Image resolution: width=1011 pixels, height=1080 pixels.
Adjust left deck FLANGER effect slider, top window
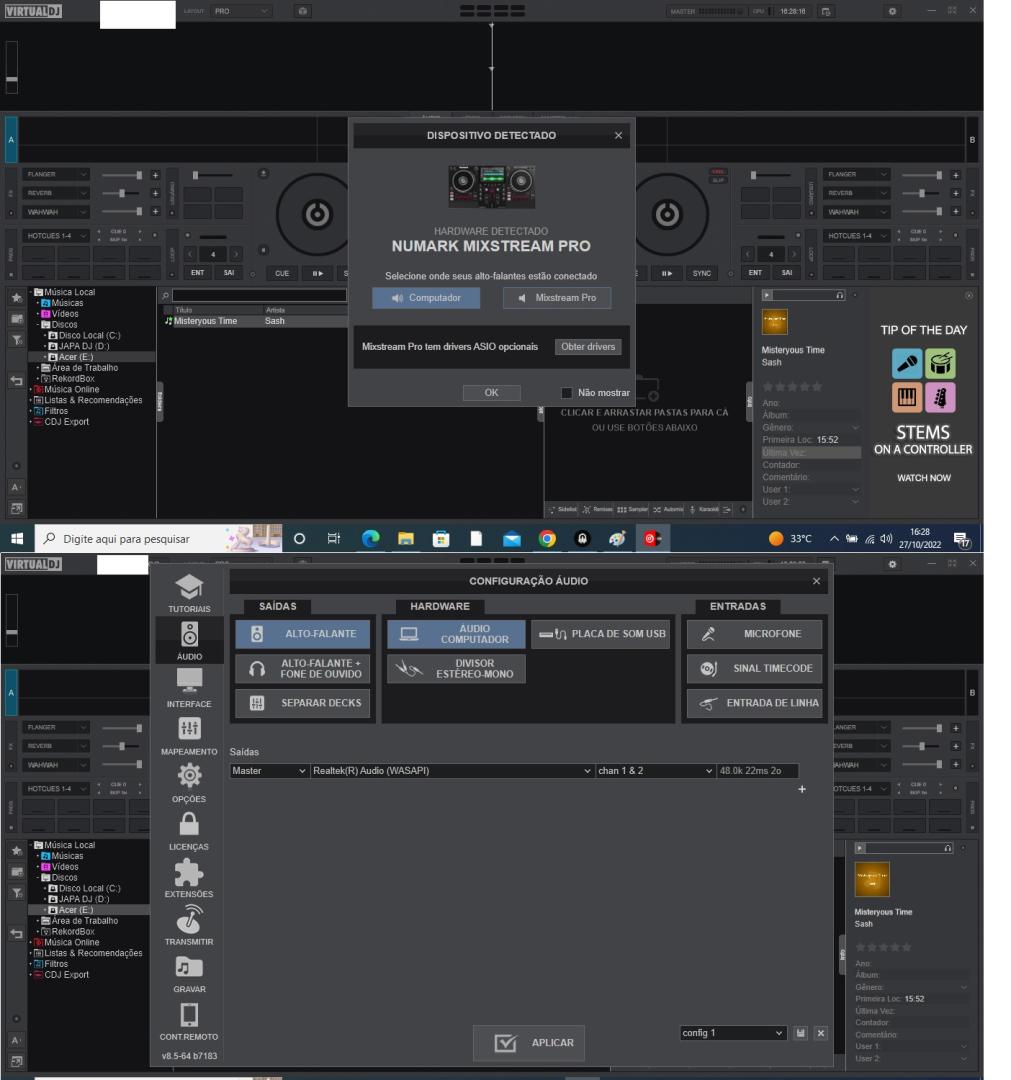(x=122, y=175)
